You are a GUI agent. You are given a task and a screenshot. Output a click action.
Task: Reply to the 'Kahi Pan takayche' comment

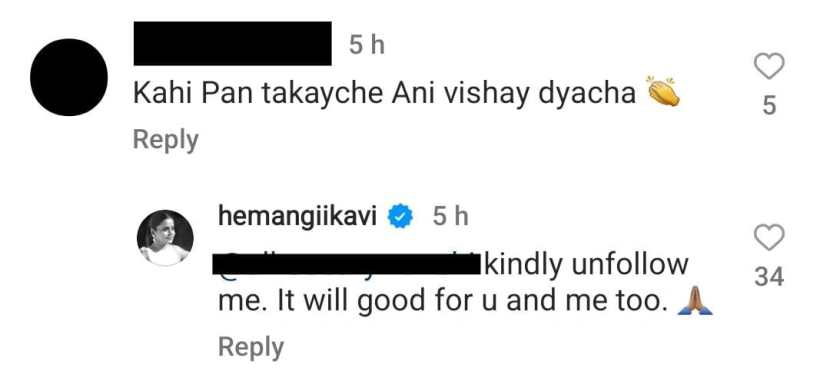click(x=166, y=140)
